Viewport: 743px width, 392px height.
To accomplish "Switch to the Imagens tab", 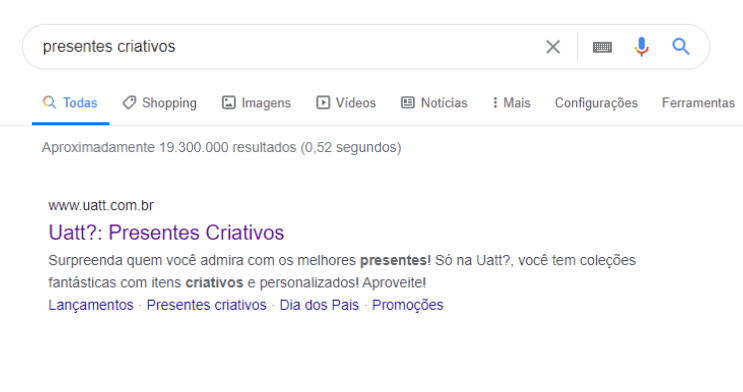I will coord(256,103).
